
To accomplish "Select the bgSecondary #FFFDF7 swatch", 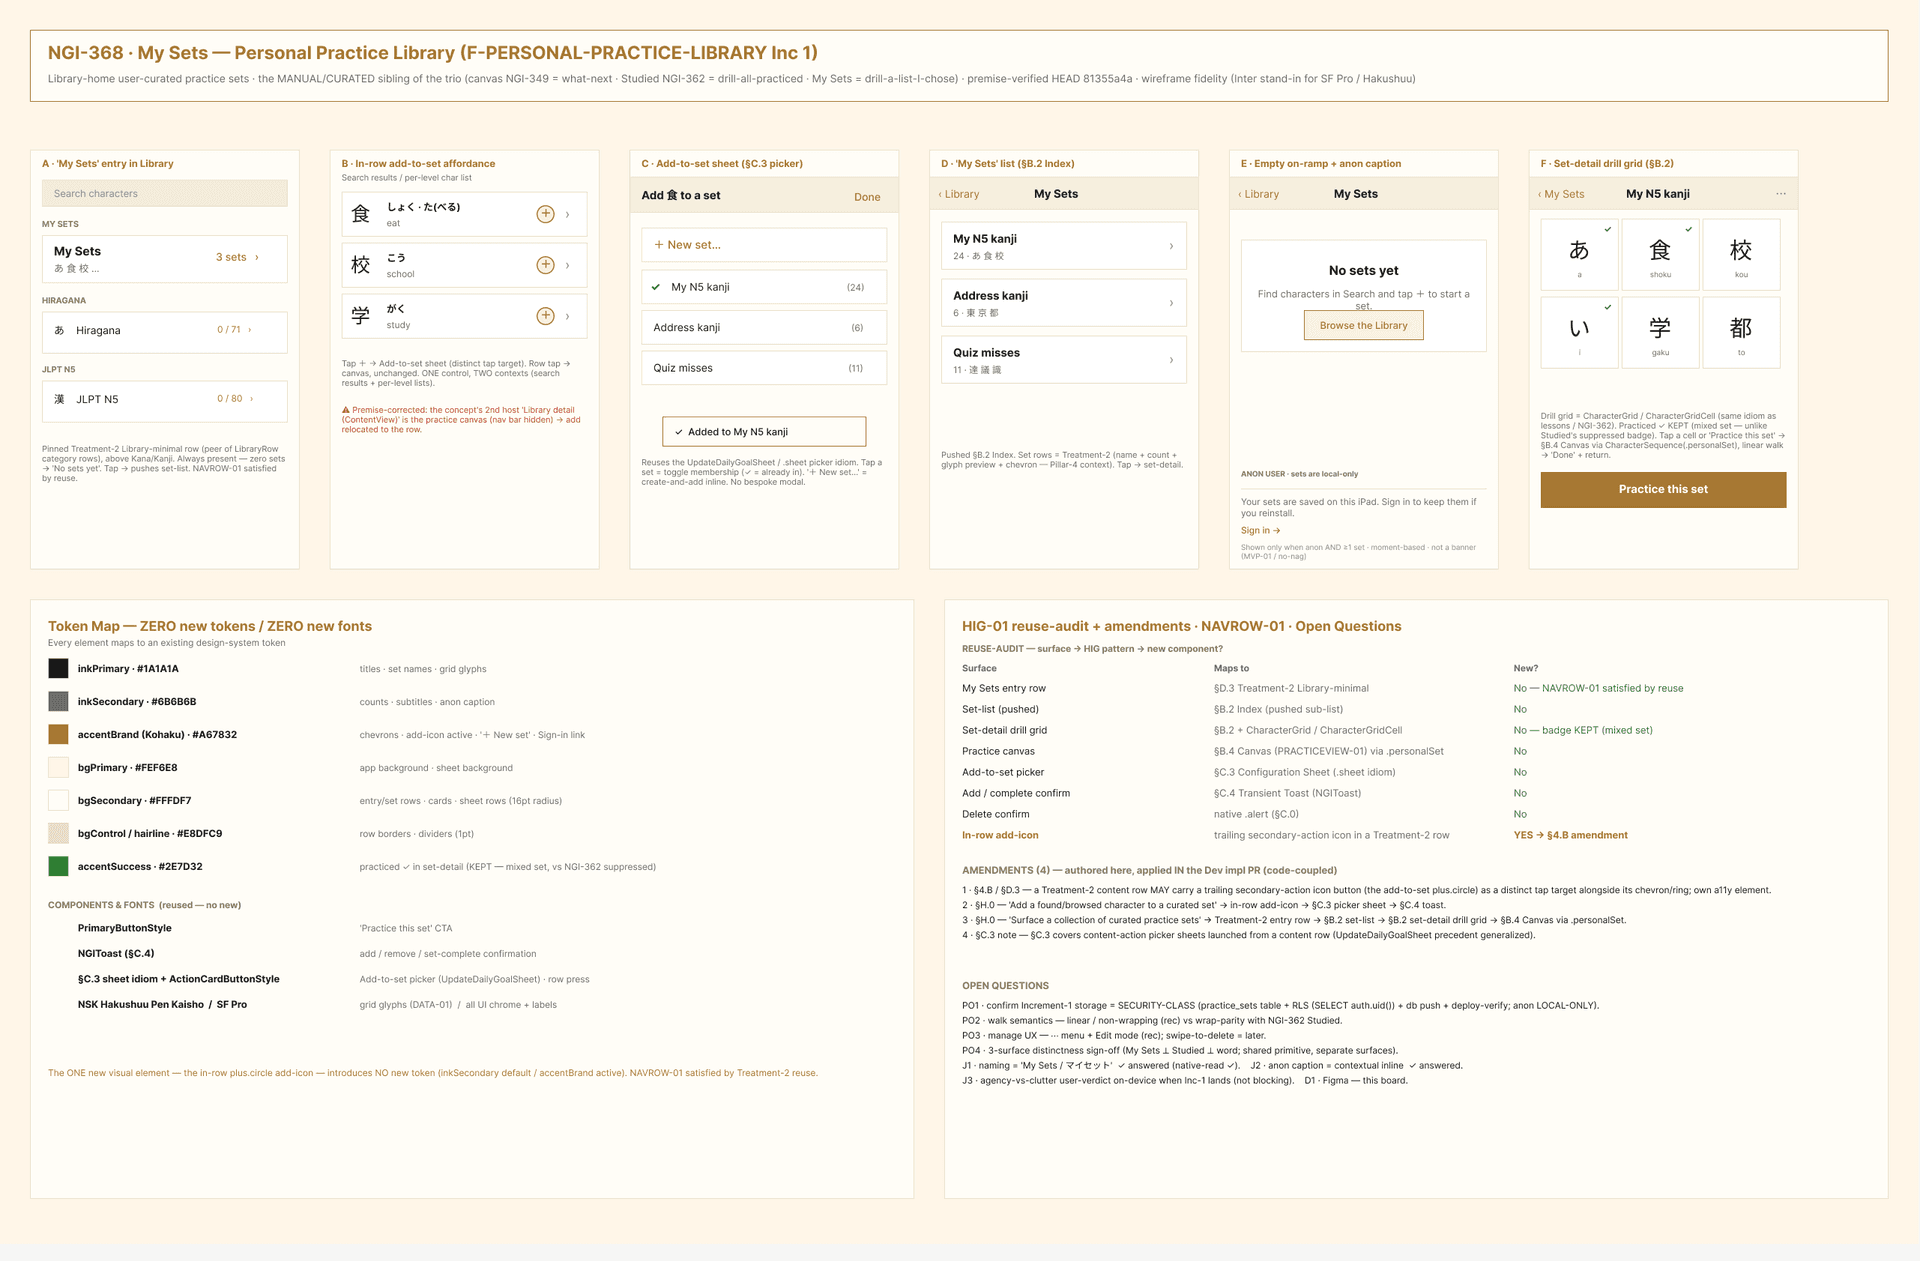I will [x=59, y=801].
